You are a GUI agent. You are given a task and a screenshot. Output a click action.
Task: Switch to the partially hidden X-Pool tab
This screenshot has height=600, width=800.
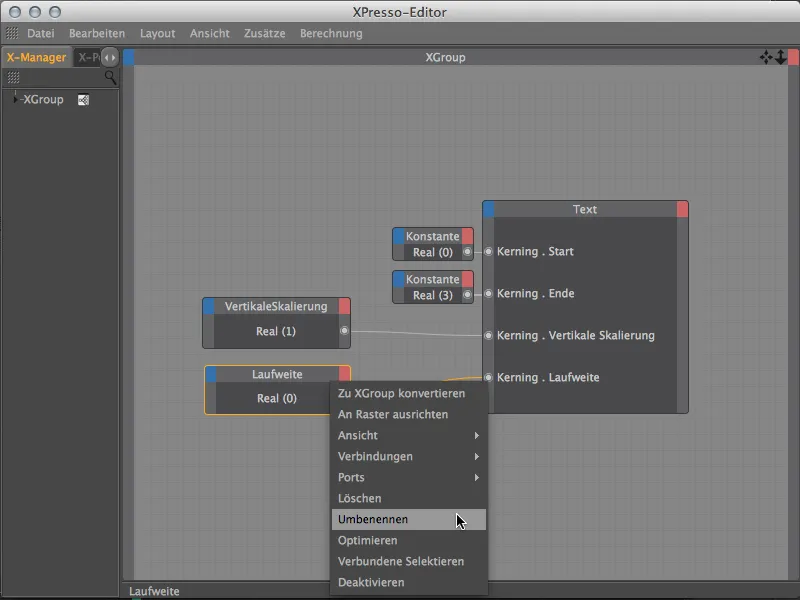coord(88,57)
